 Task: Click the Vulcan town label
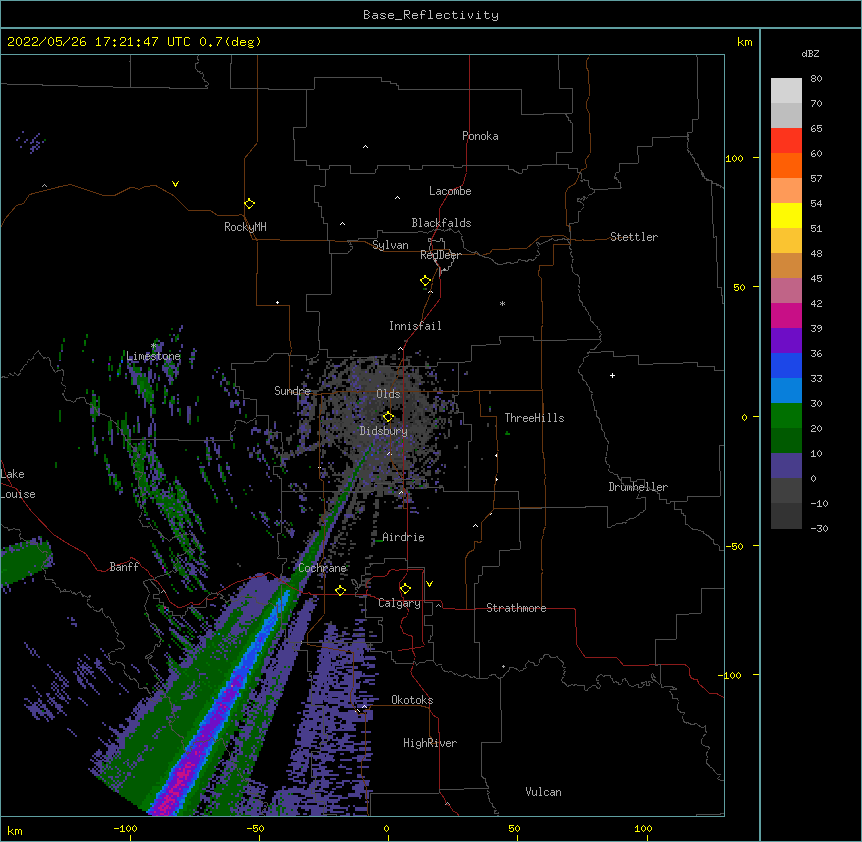543,792
